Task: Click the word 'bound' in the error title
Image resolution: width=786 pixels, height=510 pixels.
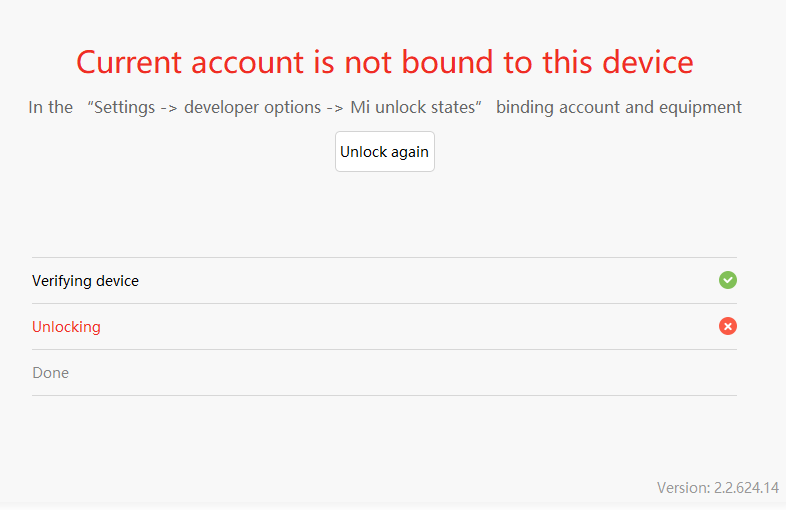Action: coord(447,62)
